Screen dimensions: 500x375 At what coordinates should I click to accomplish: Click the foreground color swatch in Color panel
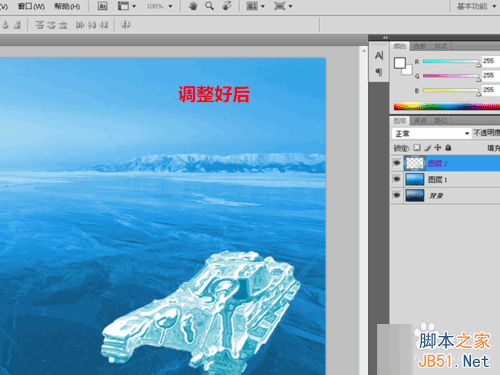click(x=399, y=63)
